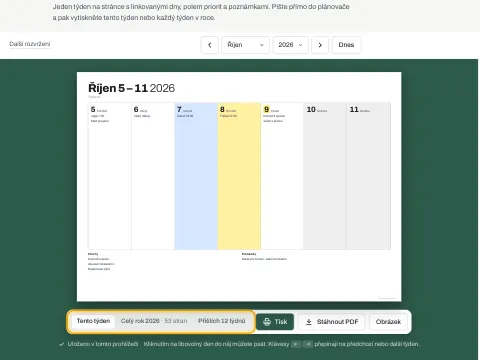Go to the previous week arrow
The height and width of the screenshot is (360, 480).
pos(210,45)
